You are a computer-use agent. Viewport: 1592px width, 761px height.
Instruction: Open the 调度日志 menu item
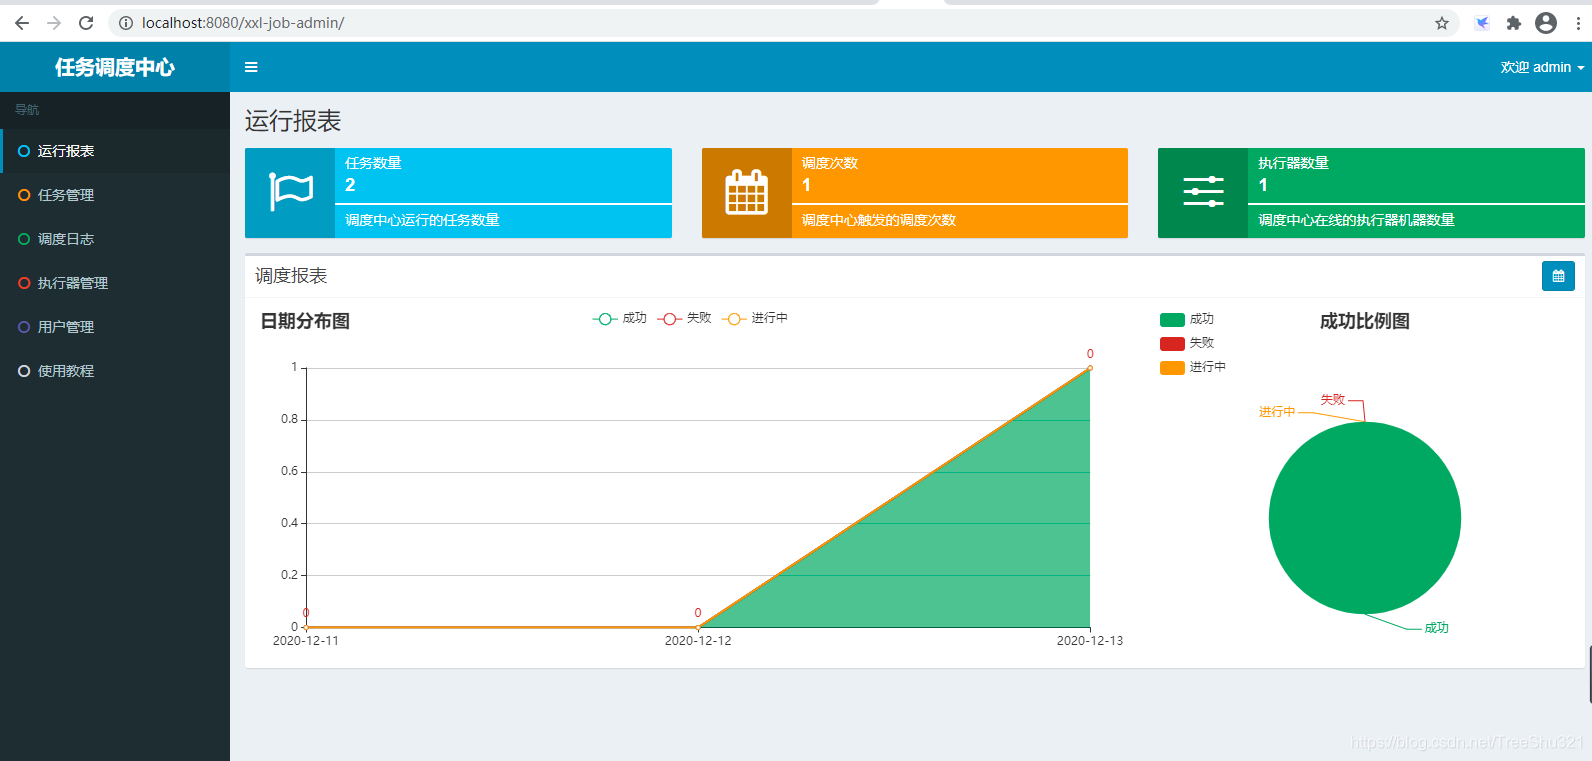click(115, 239)
